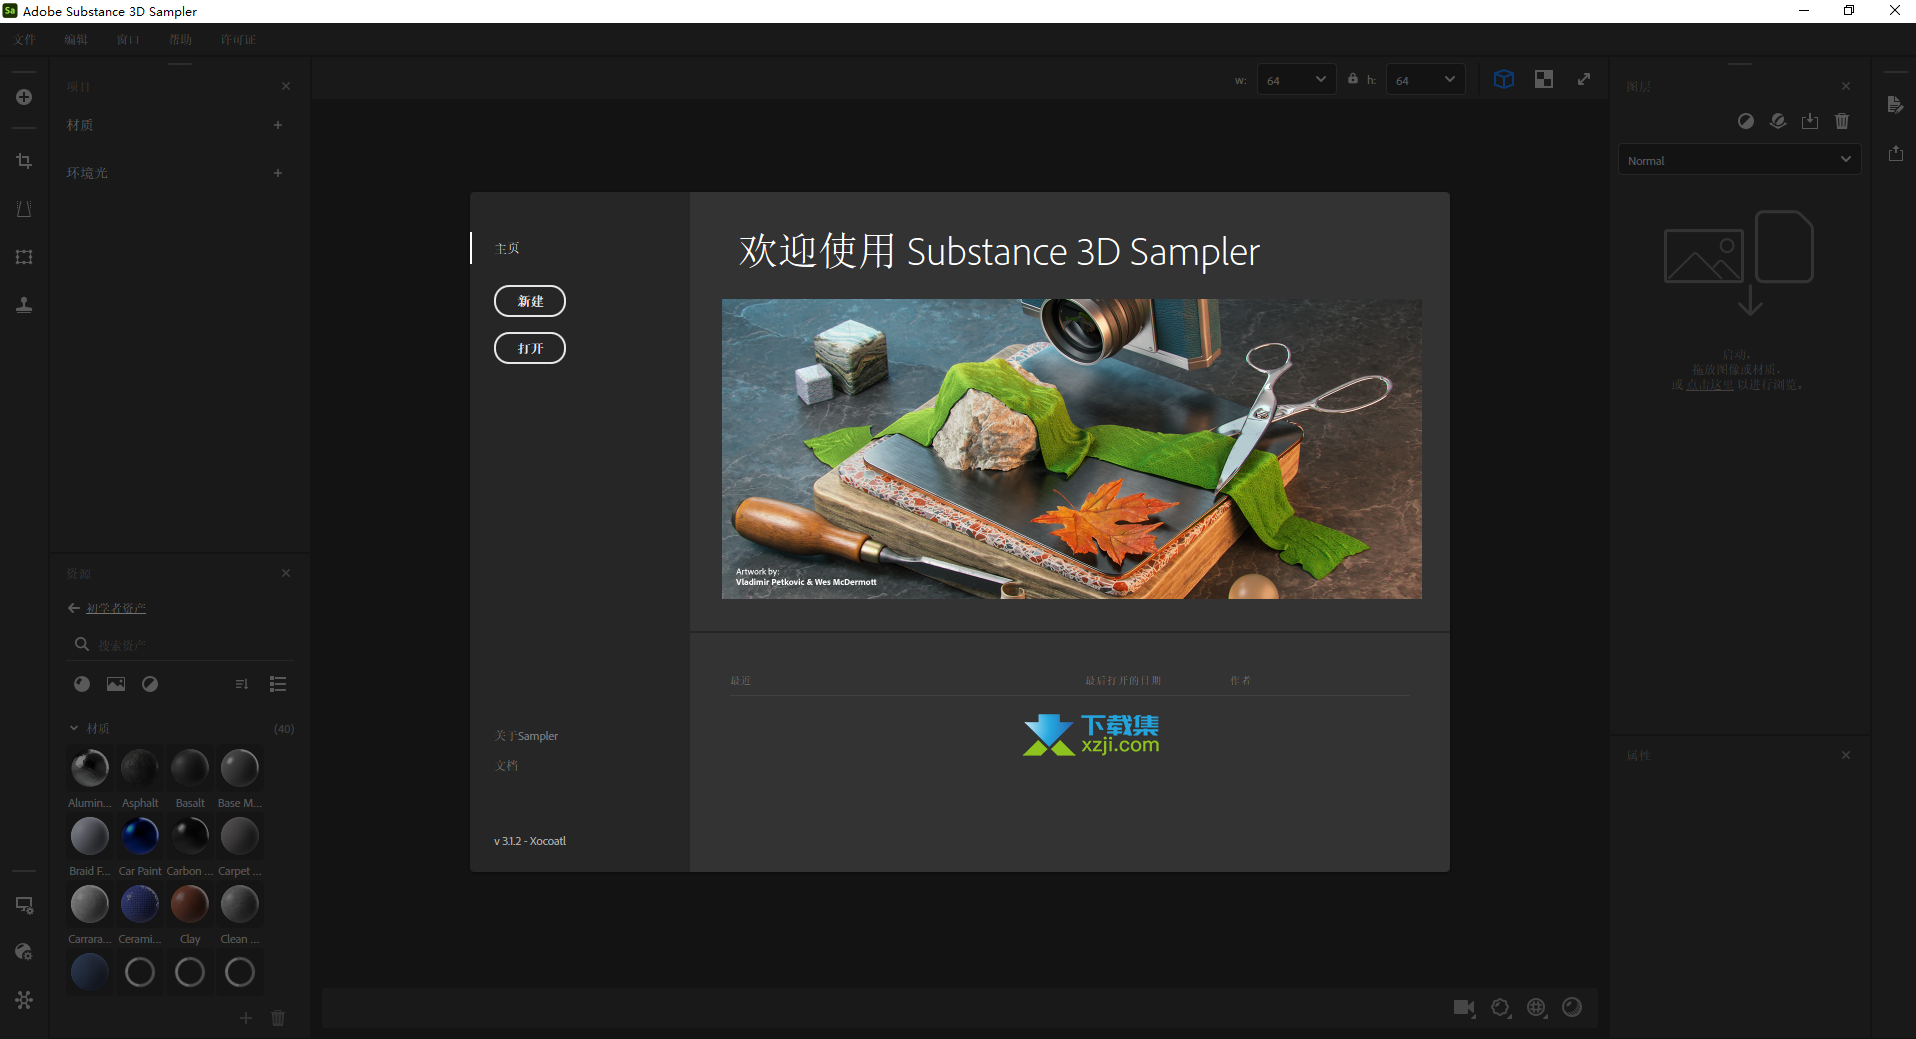Viewport: 1916px width, 1039px height.
Task: Toggle the materials filter in the Assets panel
Action: (x=82, y=684)
